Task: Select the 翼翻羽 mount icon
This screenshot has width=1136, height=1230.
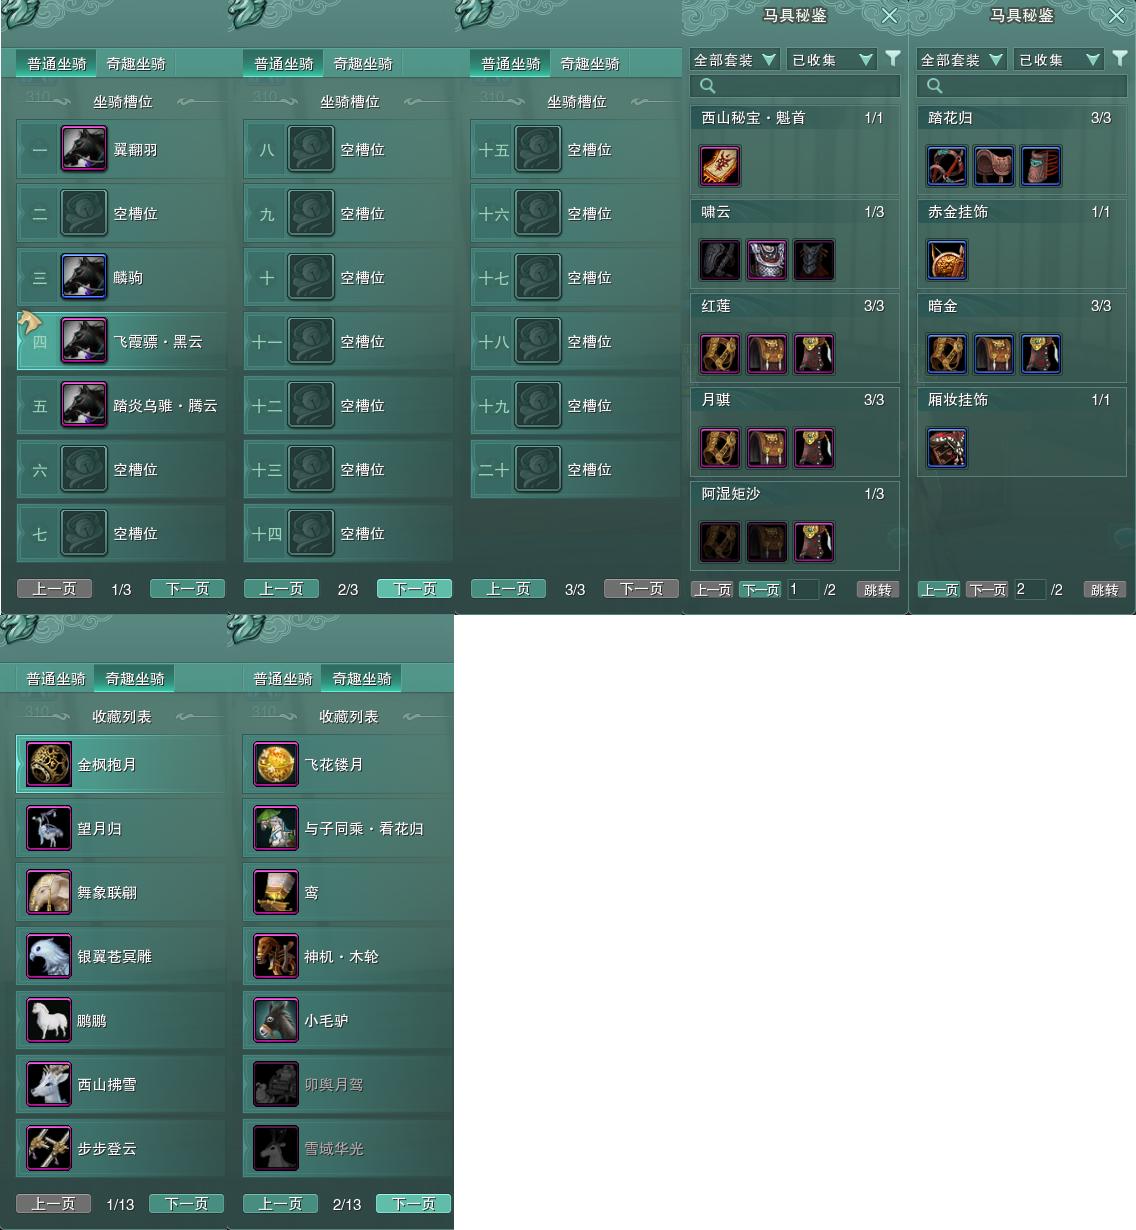Action: (x=84, y=149)
